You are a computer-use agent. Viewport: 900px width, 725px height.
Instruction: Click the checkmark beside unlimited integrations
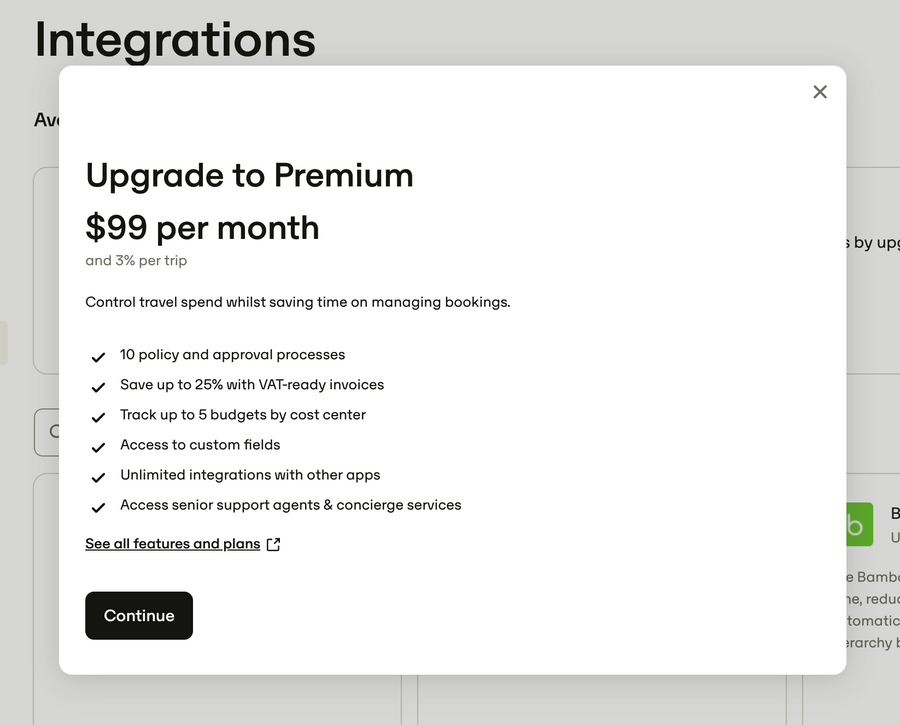[x=98, y=477]
